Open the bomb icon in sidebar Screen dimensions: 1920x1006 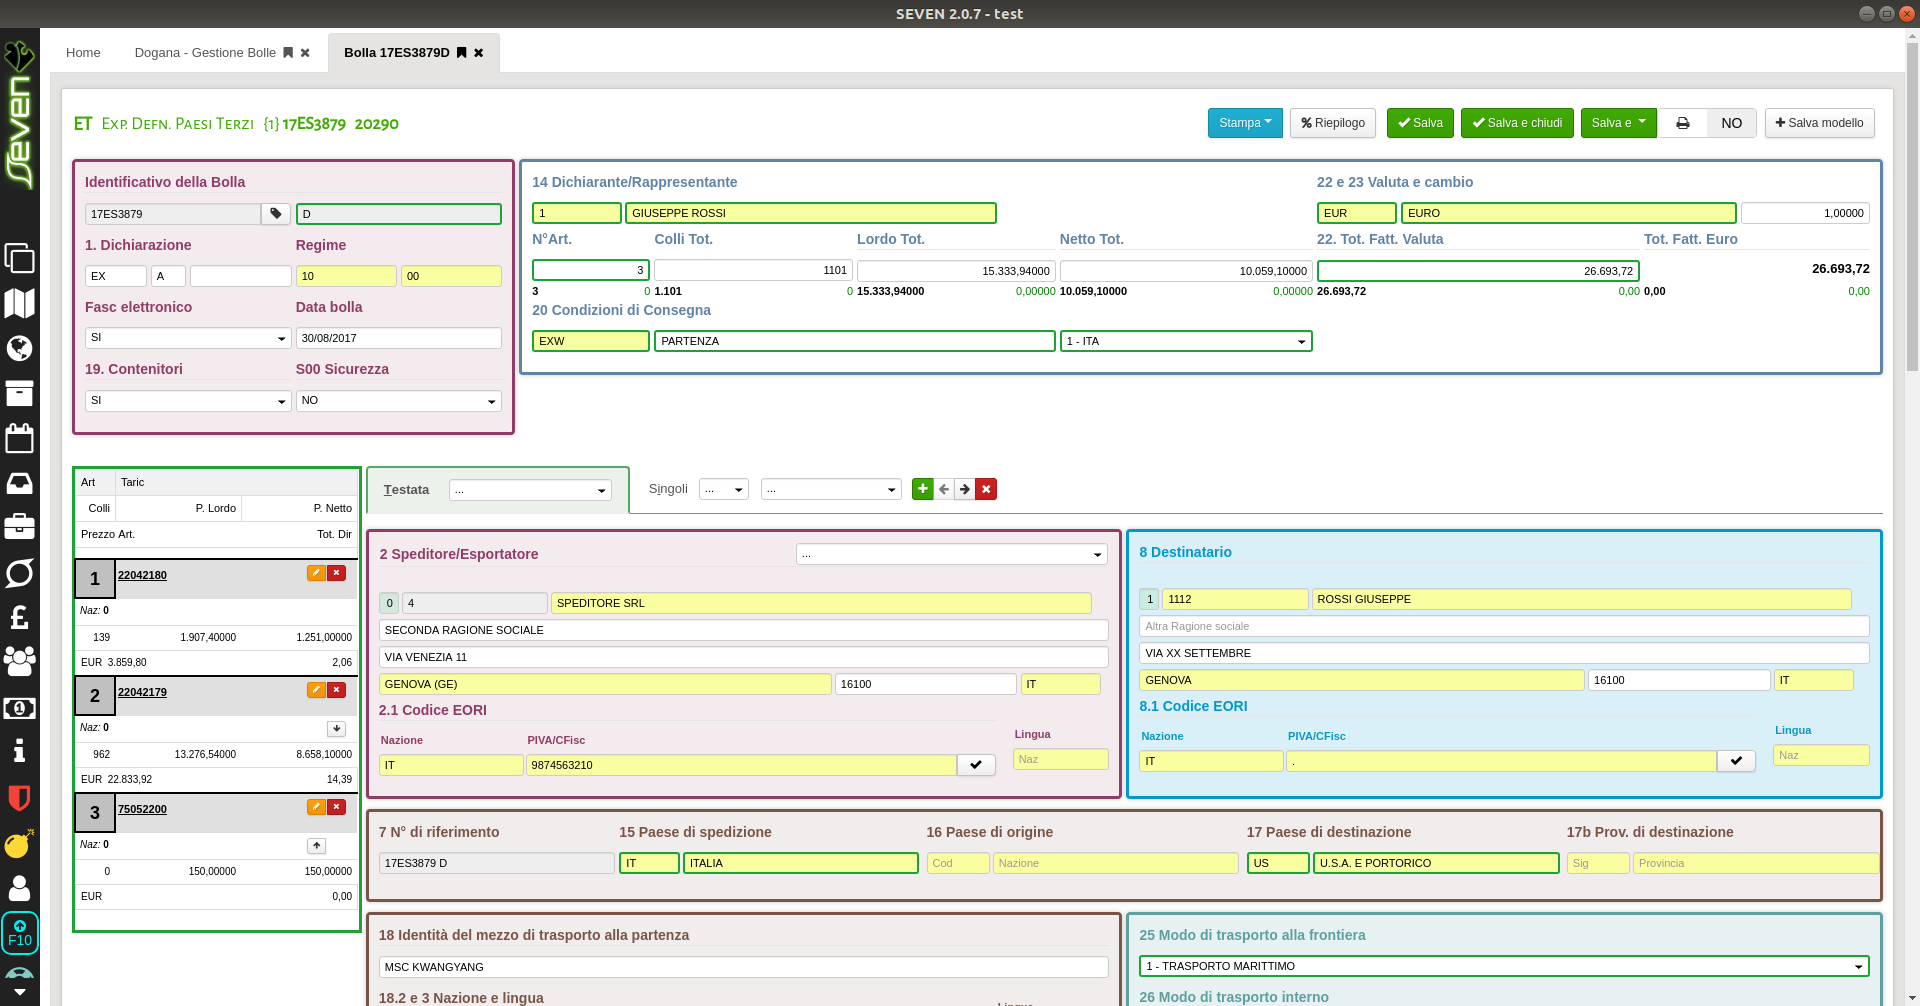19,844
